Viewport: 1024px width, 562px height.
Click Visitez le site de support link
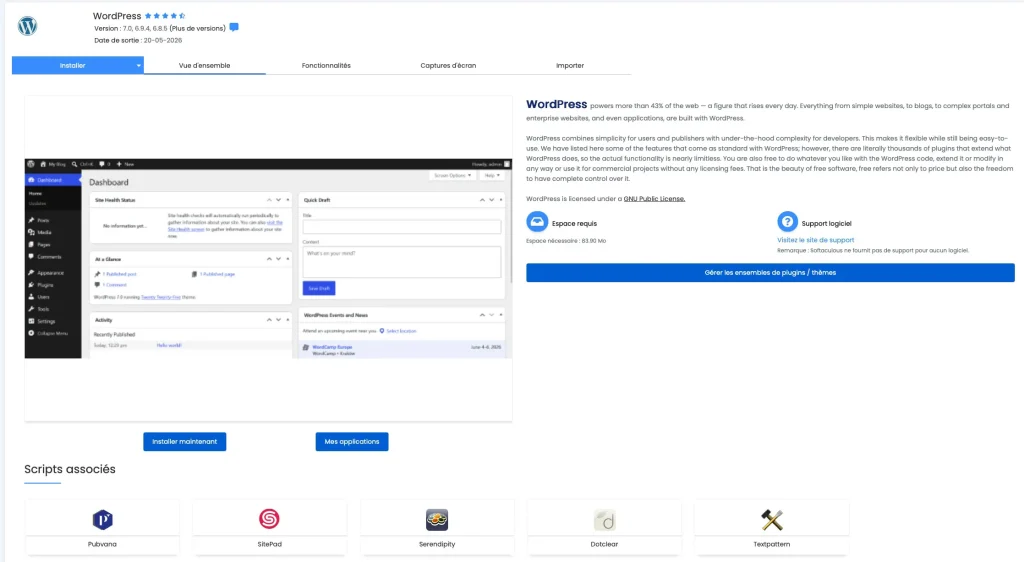pos(815,240)
